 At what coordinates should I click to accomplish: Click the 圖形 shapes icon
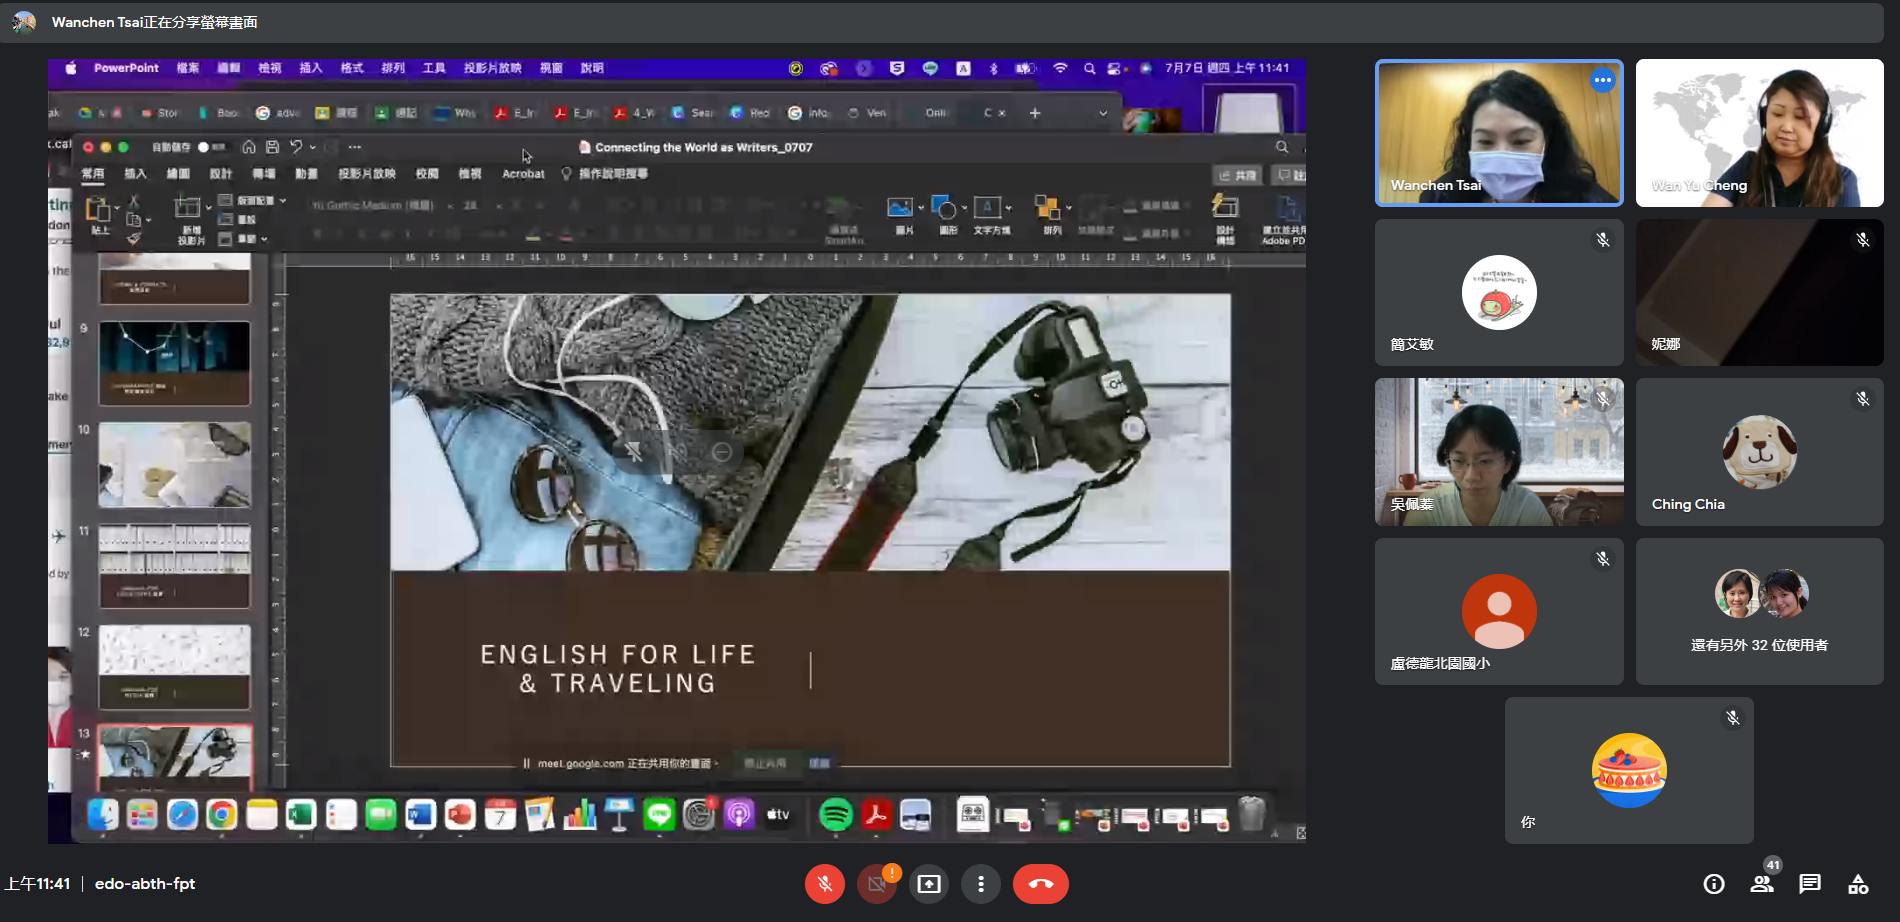[943, 207]
